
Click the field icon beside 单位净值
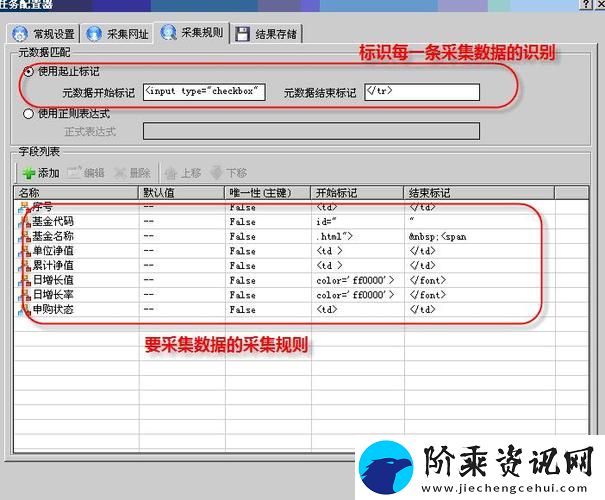(x=24, y=251)
